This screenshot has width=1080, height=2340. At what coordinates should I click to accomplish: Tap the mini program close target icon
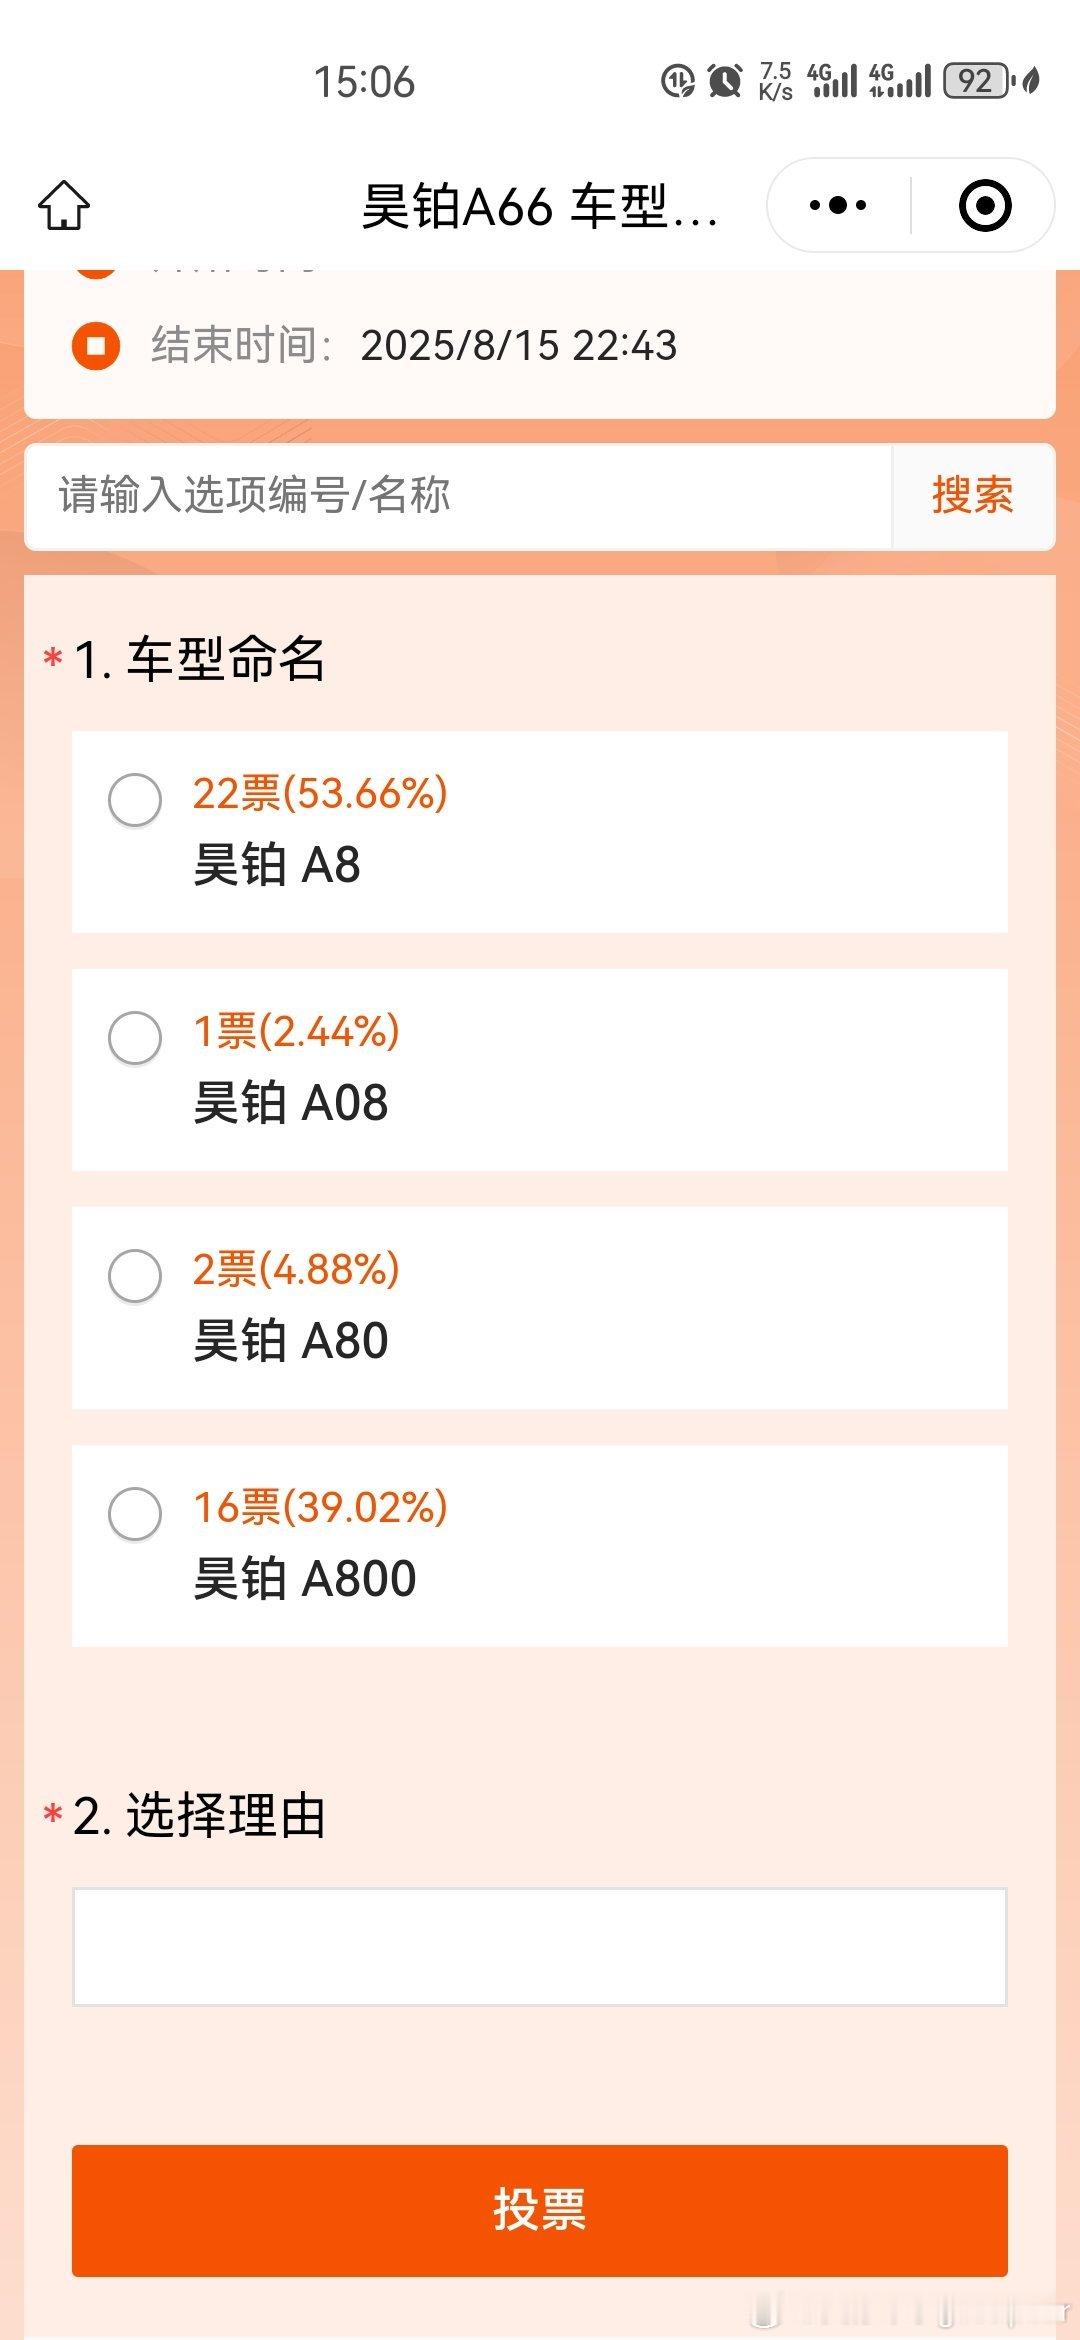point(985,205)
